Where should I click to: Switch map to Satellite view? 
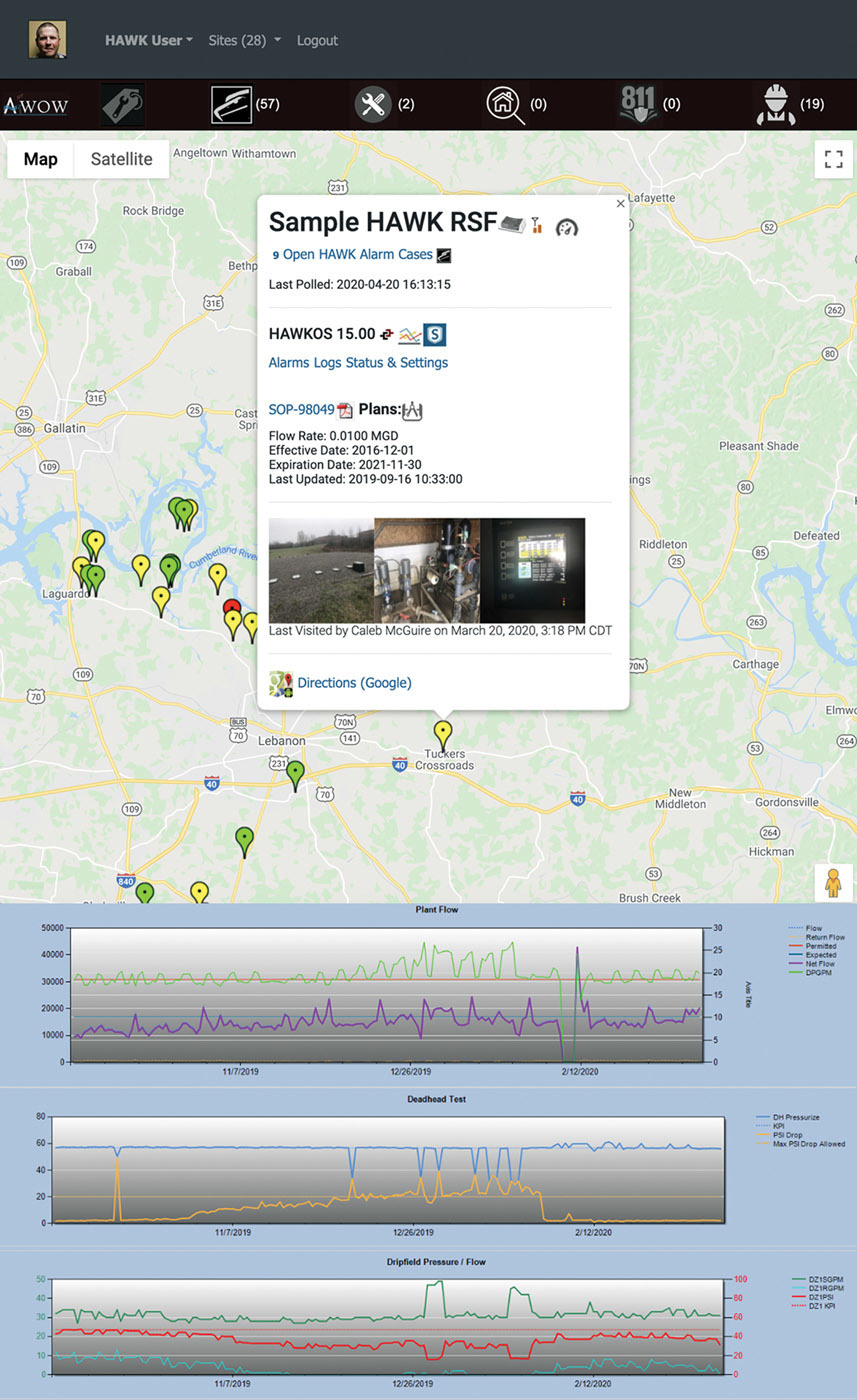pos(121,159)
